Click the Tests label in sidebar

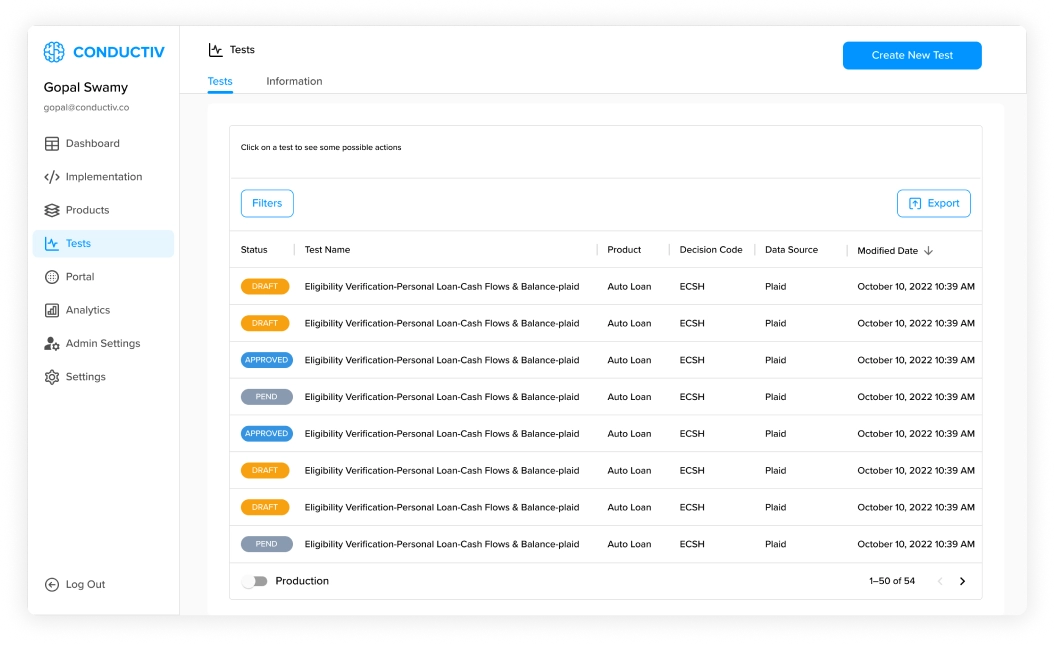point(78,243)
